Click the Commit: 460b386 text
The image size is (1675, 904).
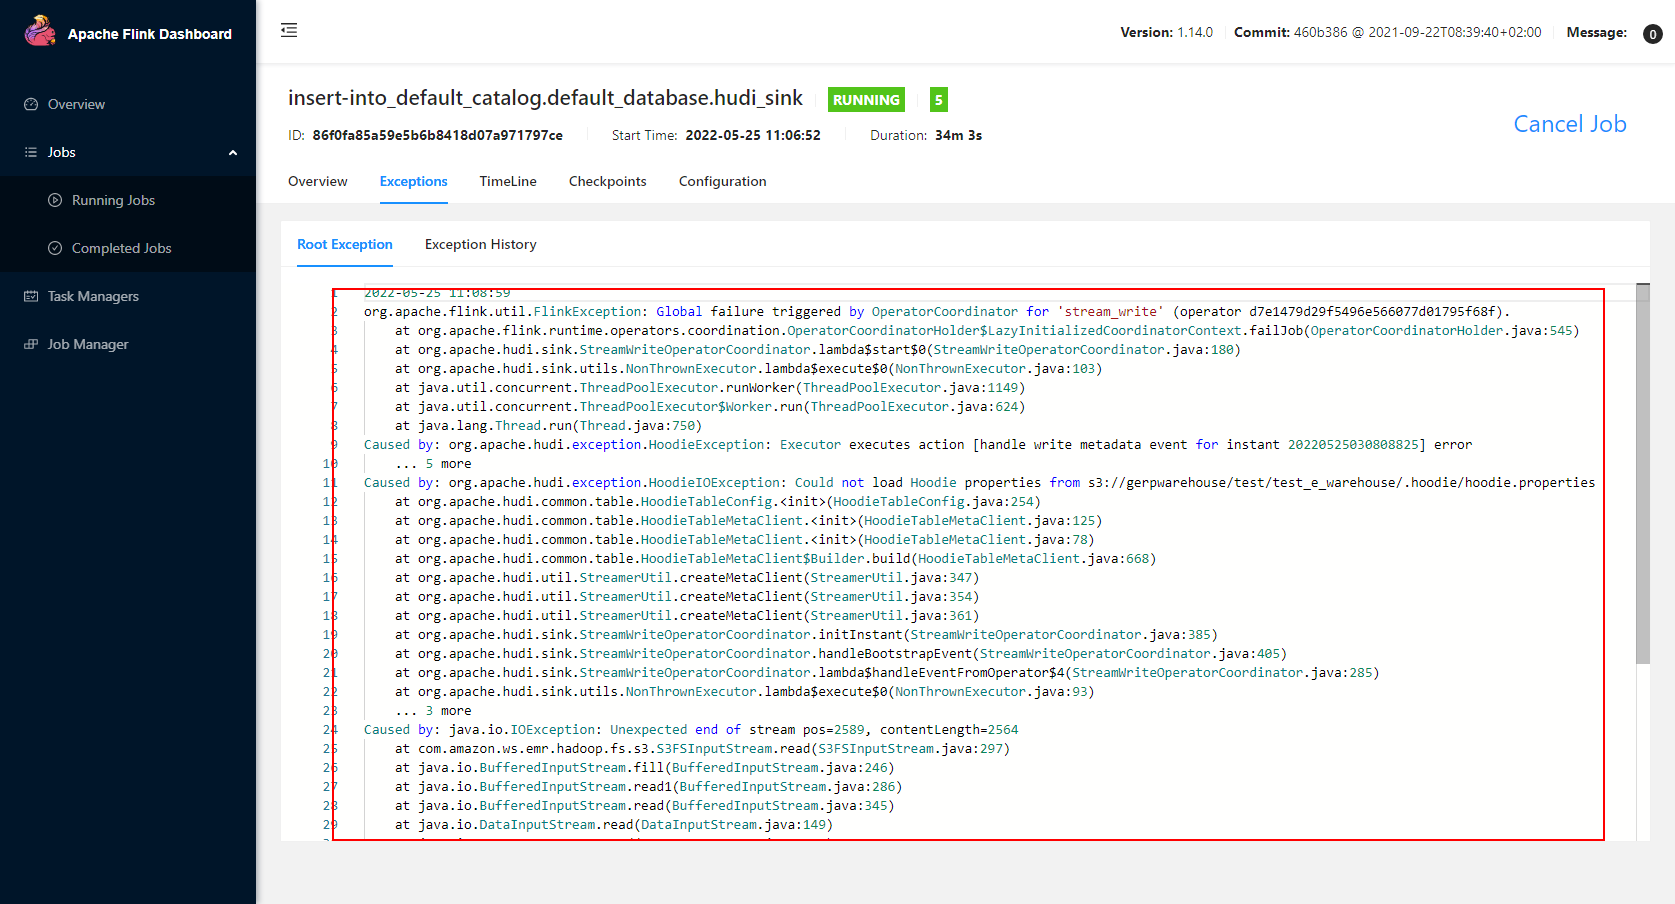tap(1291, 32)
